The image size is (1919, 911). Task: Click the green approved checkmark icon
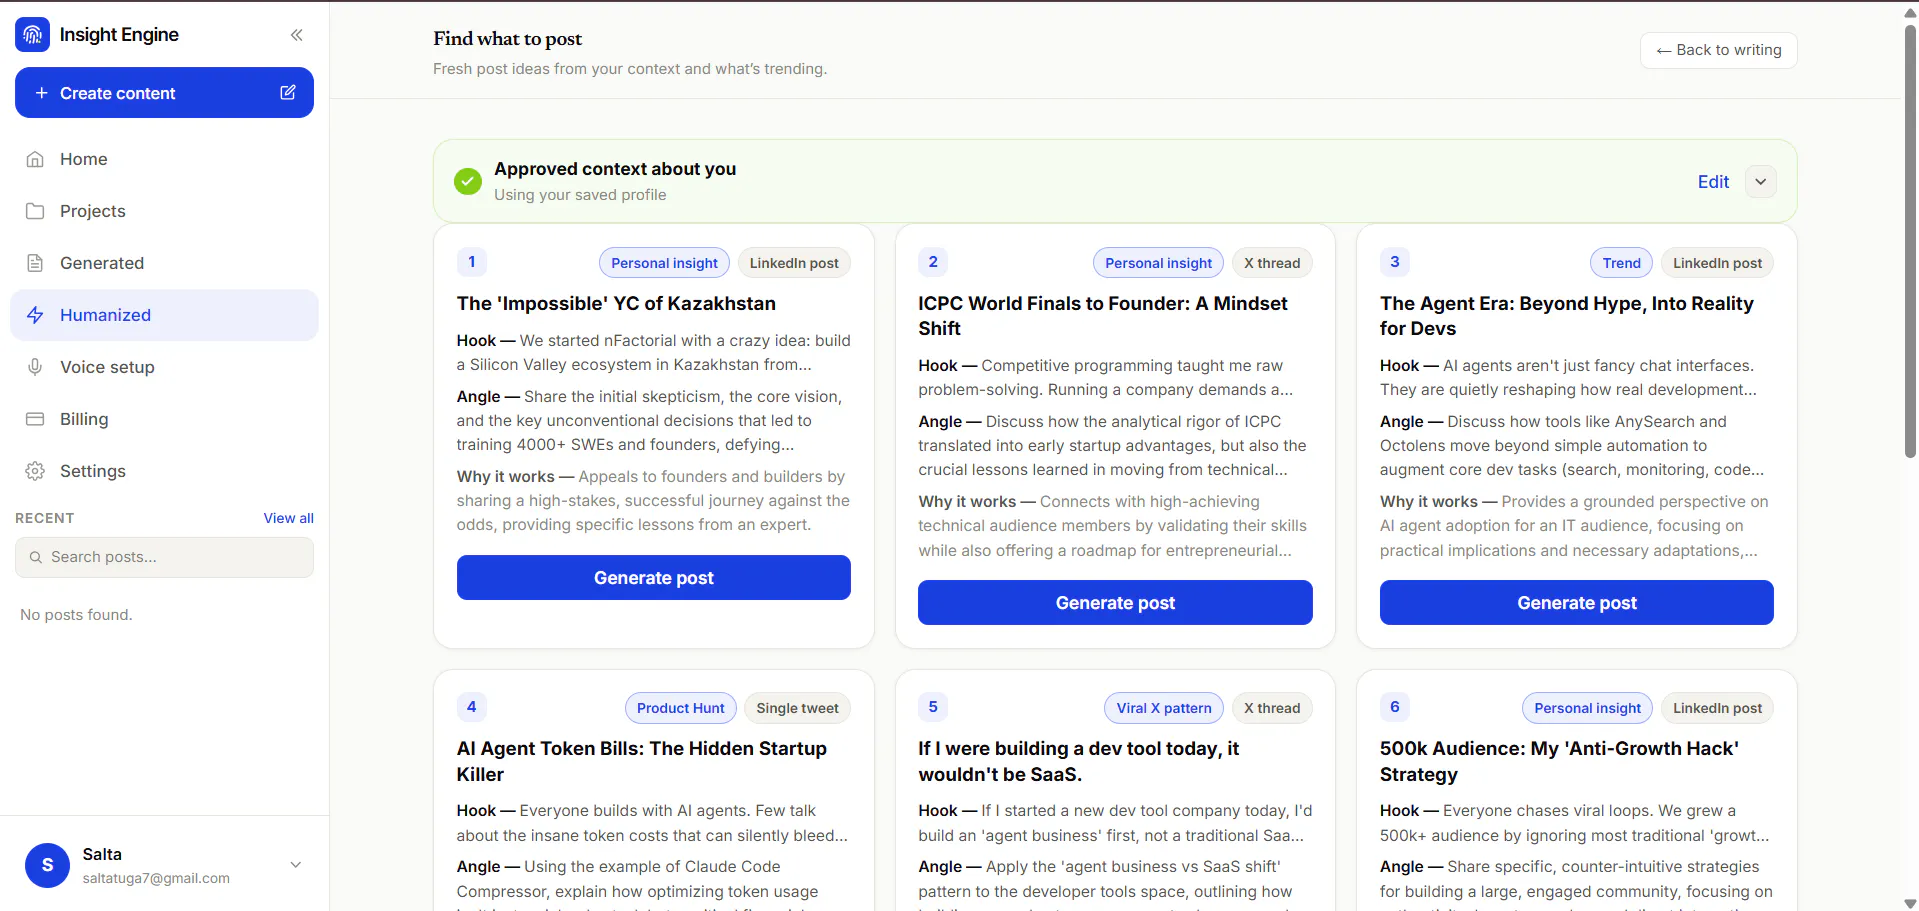coord(468,181)
